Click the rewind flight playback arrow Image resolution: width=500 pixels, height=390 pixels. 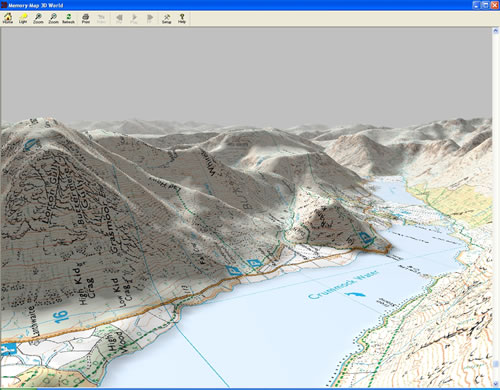tap(119, 18)
